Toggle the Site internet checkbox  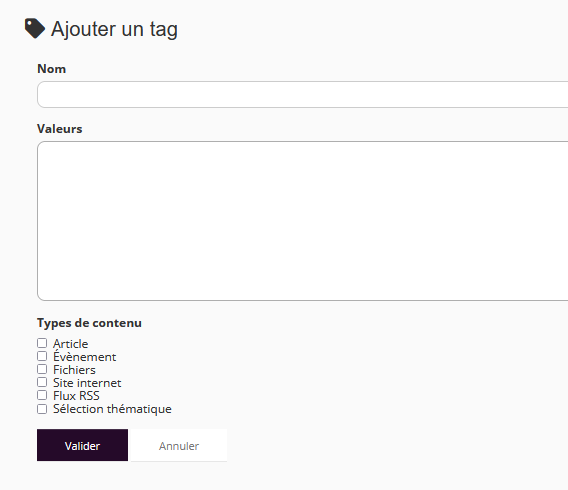click(42, 382)
